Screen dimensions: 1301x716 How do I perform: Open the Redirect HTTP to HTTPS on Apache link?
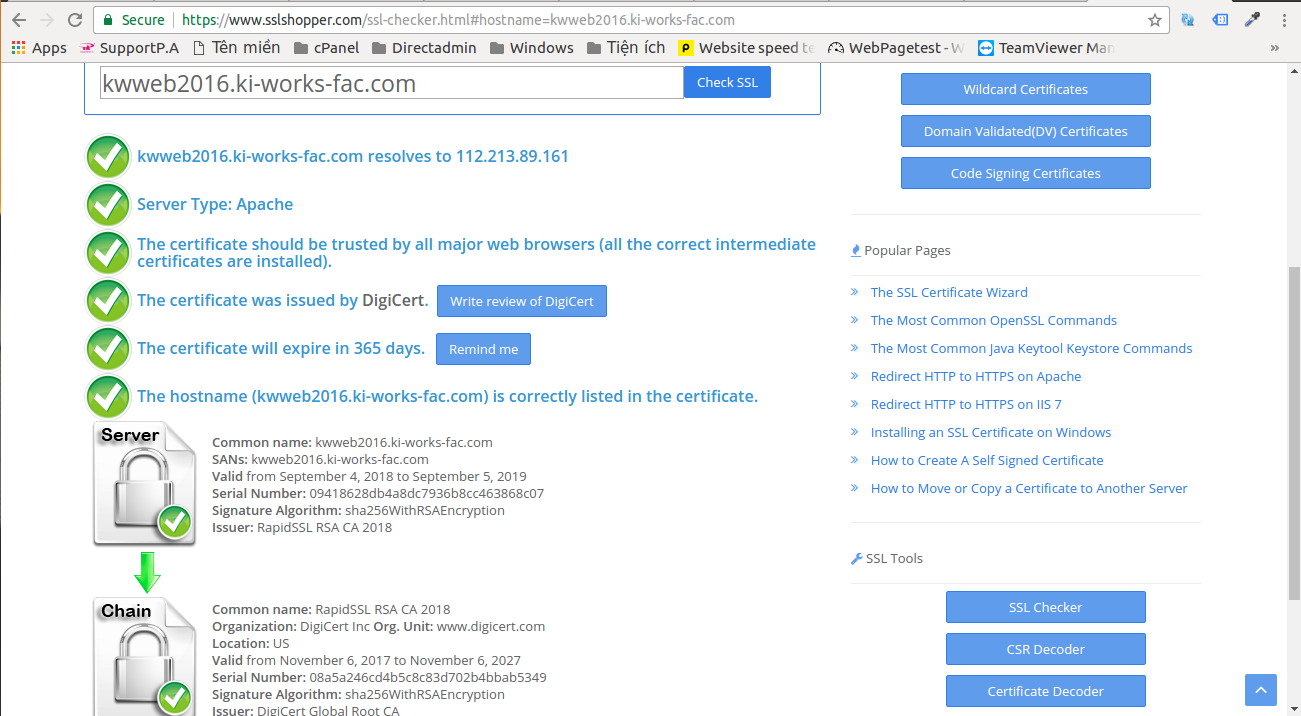point(975,377)
